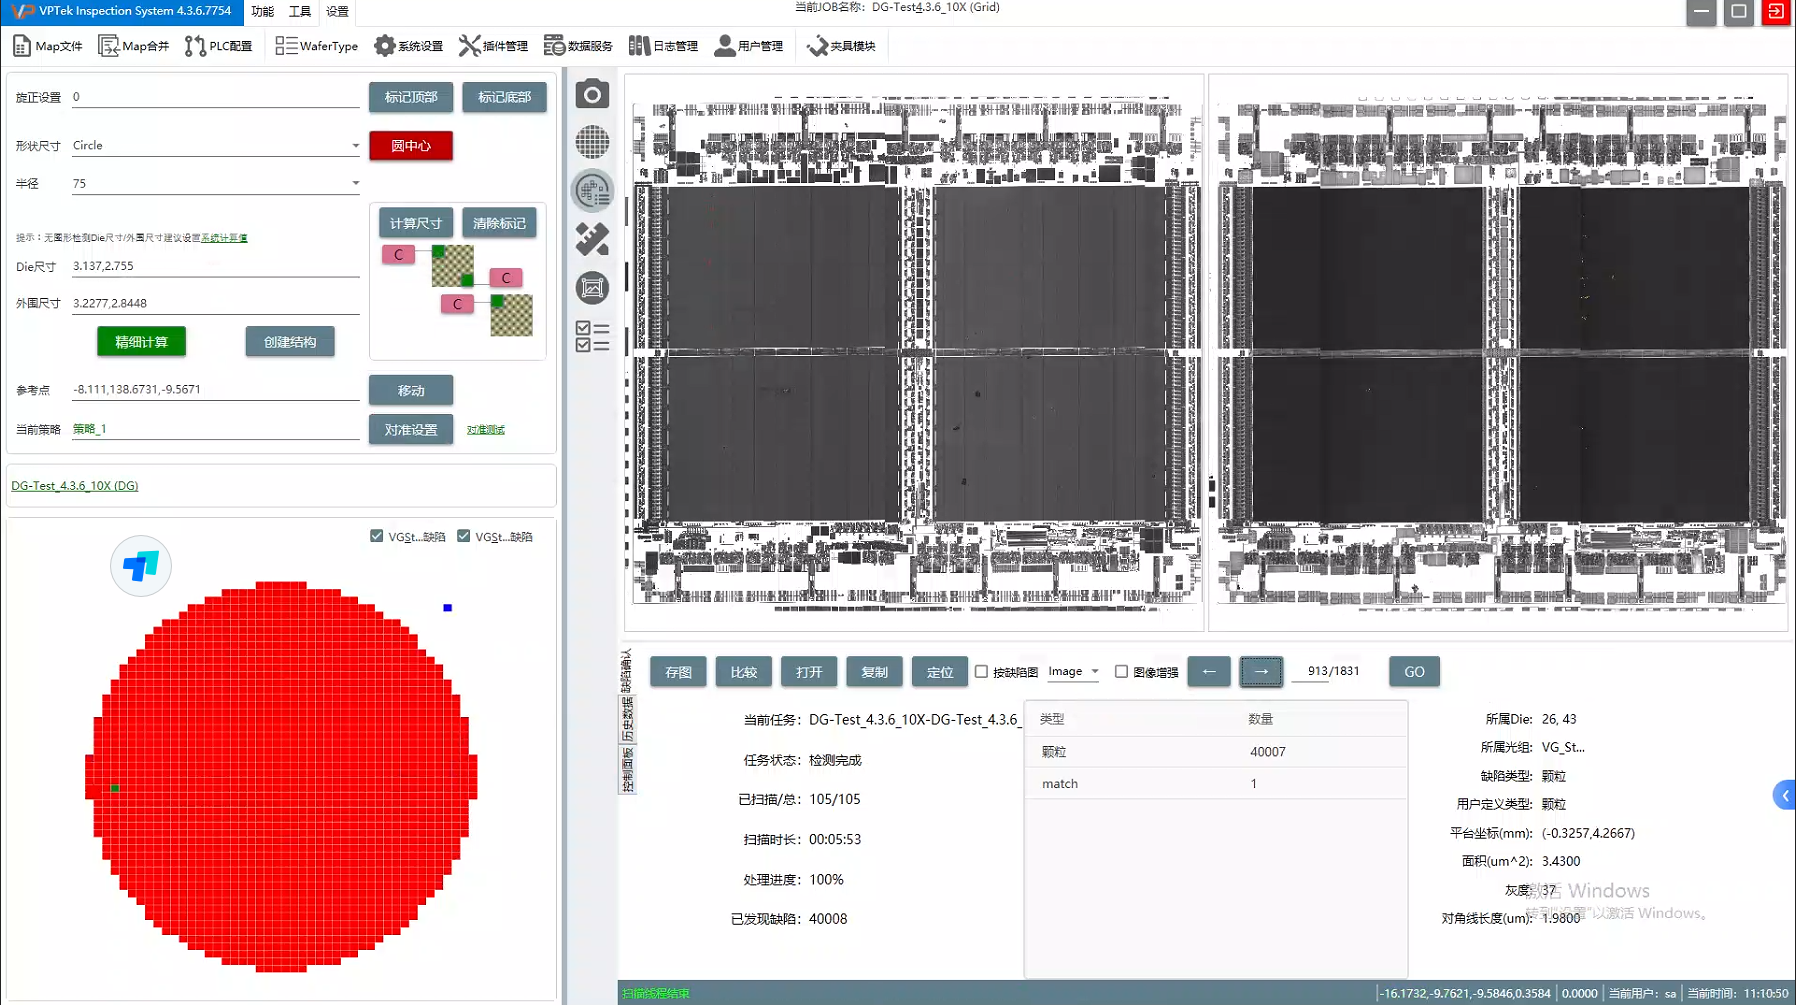This screenshot has width=1796, height=1005.
Task: Open the wafer map grid icon
Action: (x=592, y=142)
